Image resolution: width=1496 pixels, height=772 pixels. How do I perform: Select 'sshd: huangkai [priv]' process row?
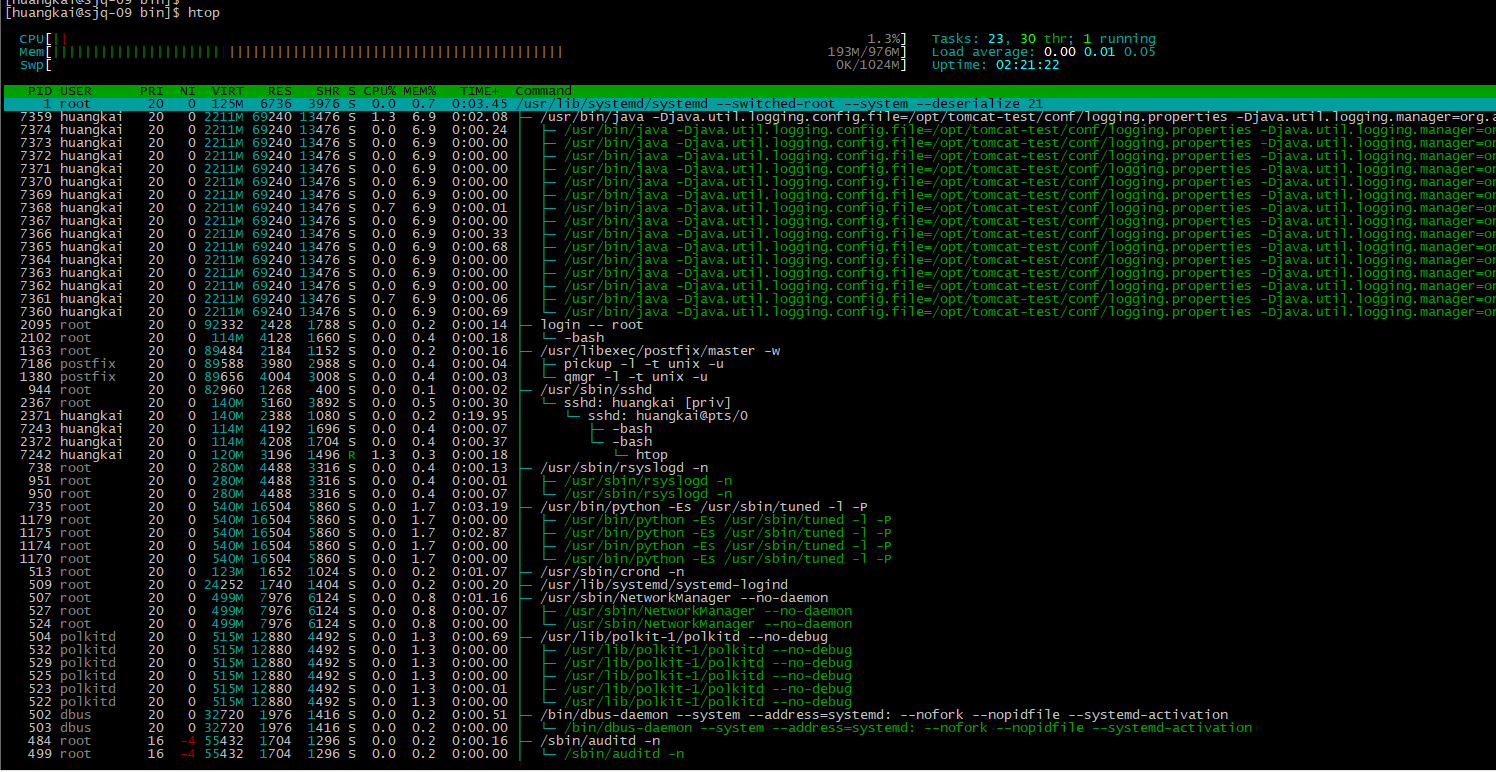pyautogui.click(x=748, y=403)
